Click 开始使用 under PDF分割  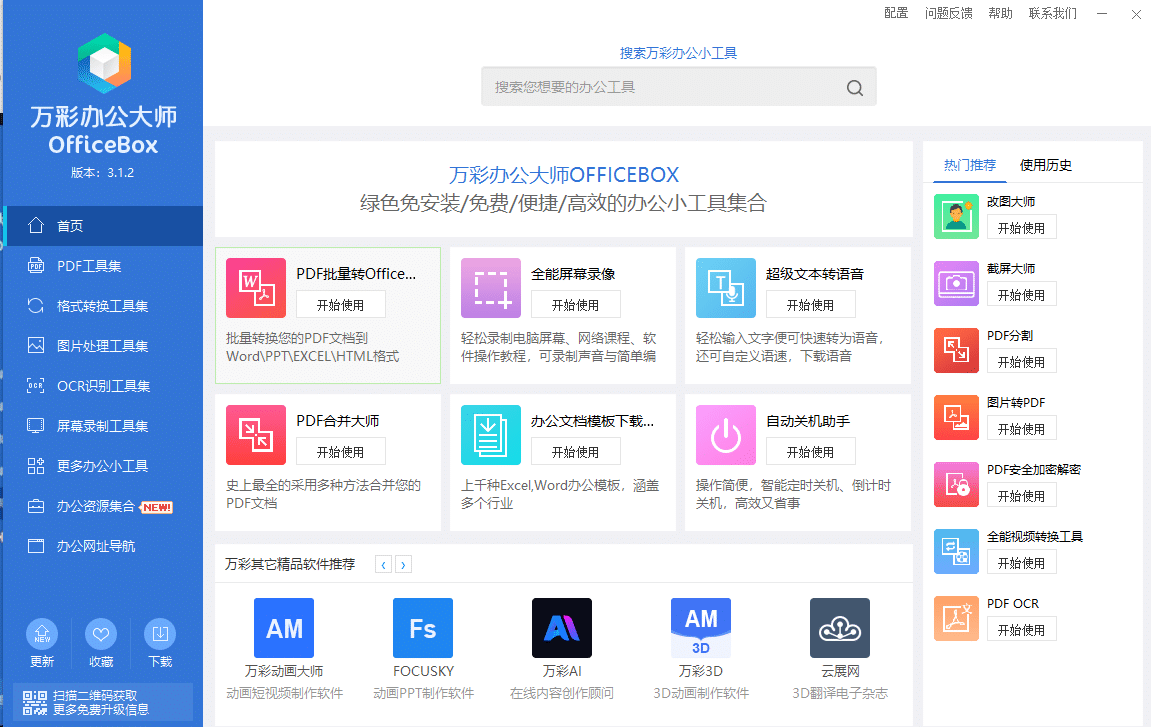pyautogui.click(x=1021, y=362)
